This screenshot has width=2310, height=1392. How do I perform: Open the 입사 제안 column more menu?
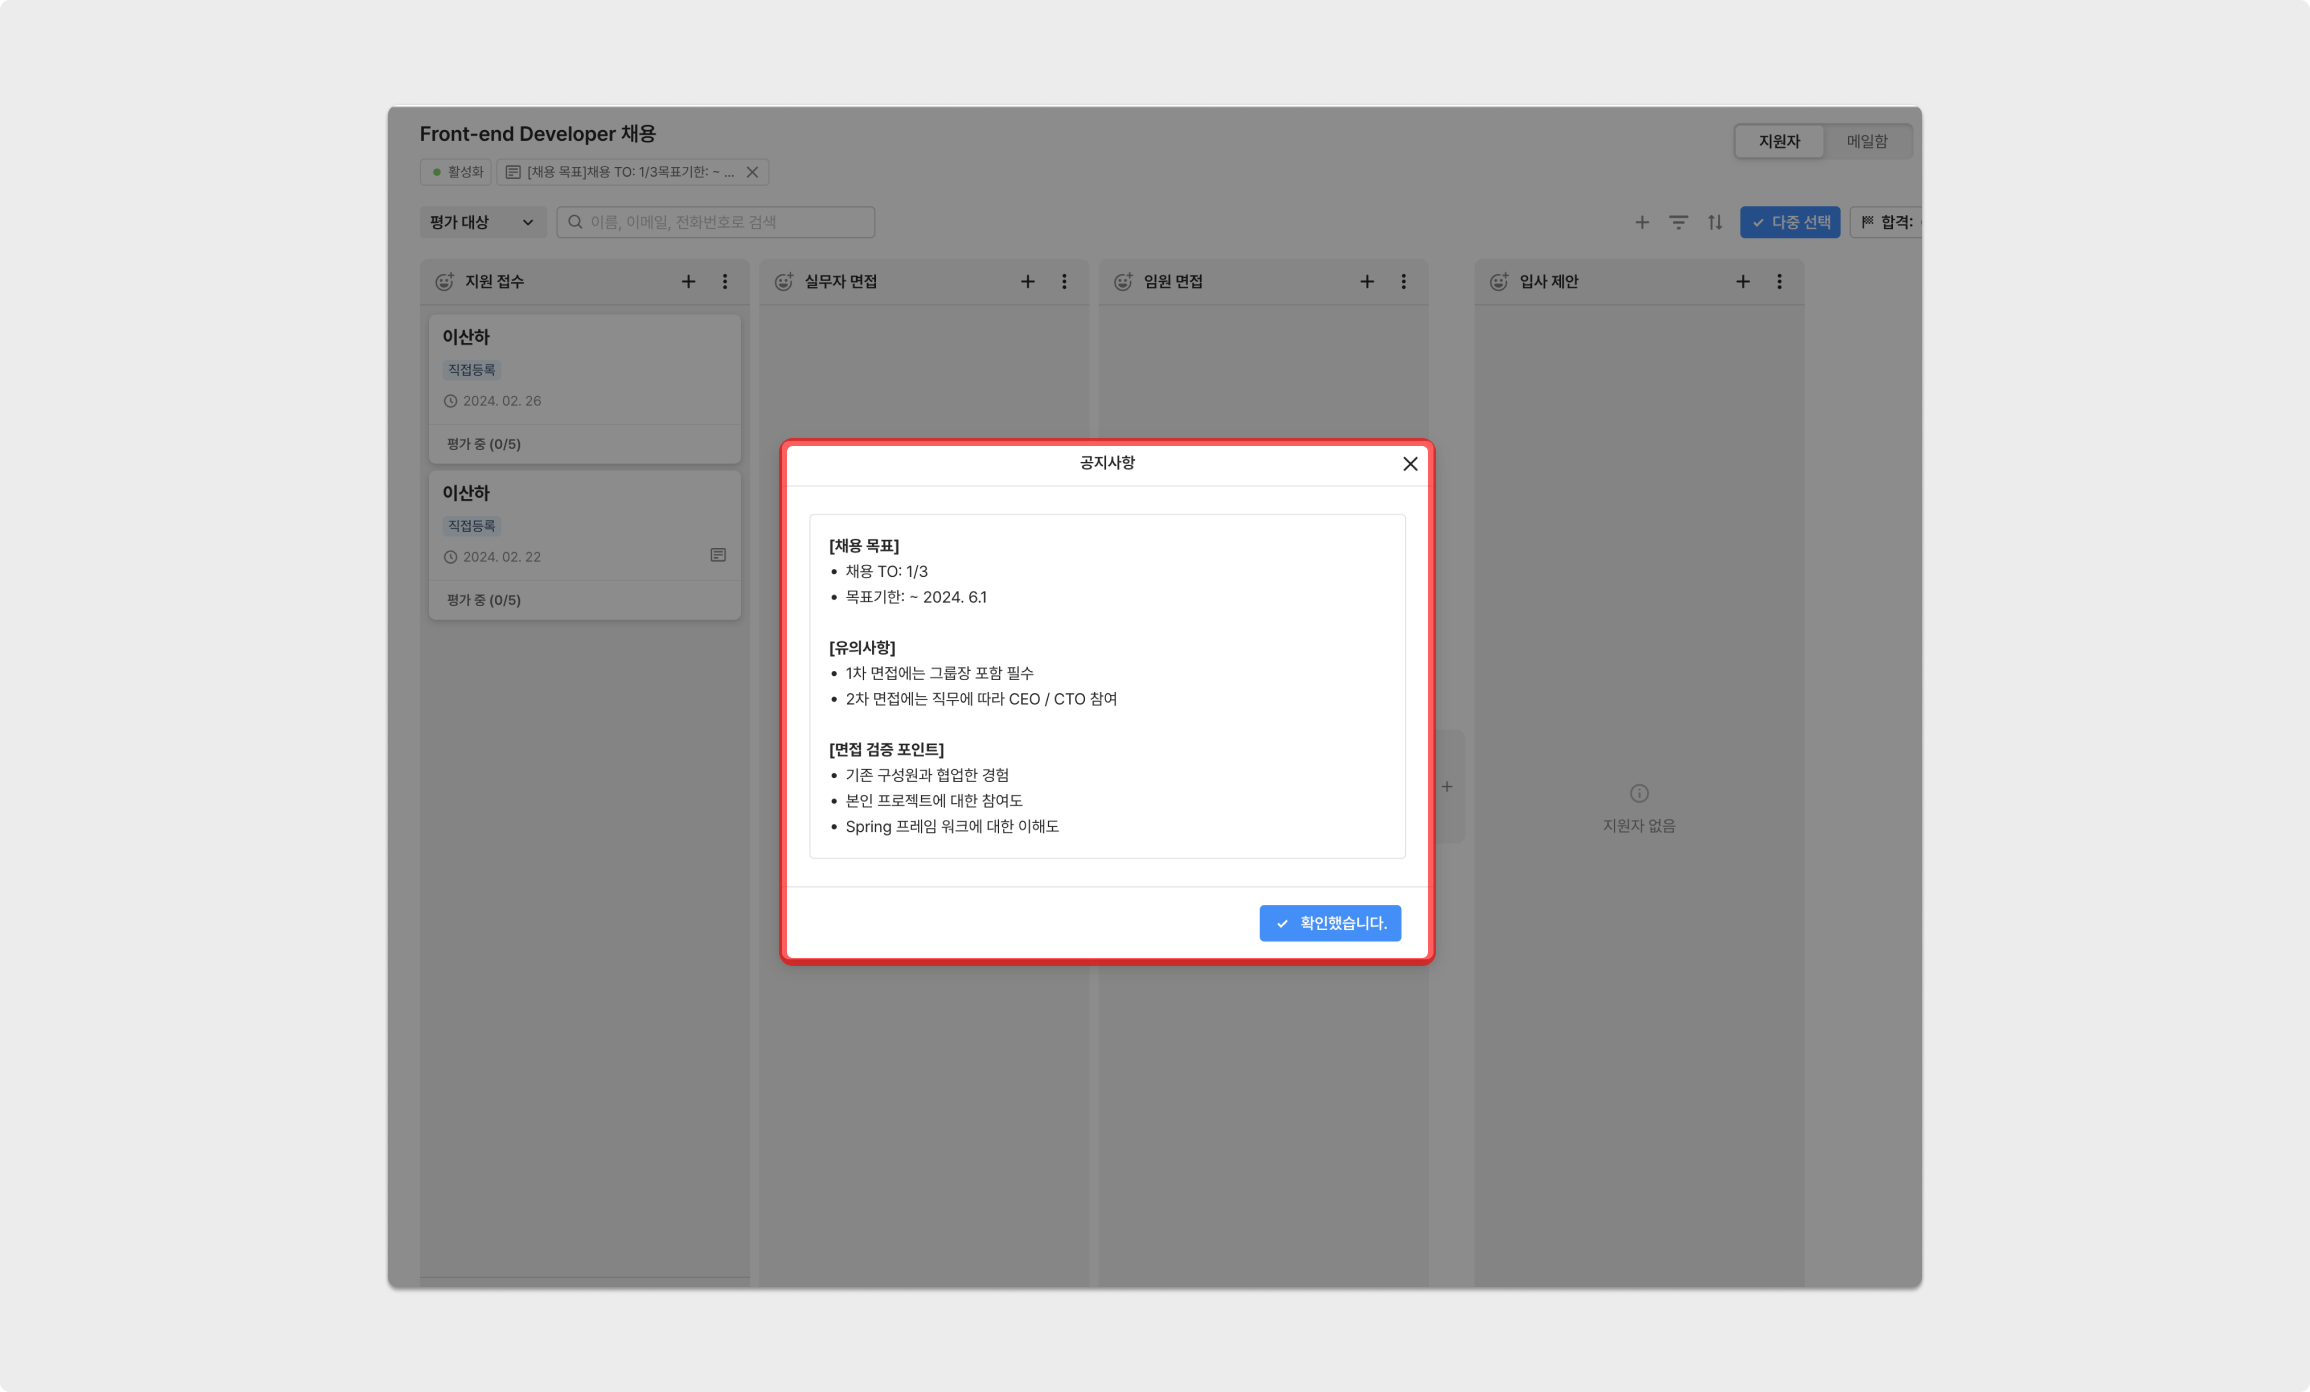(1779, 282)
